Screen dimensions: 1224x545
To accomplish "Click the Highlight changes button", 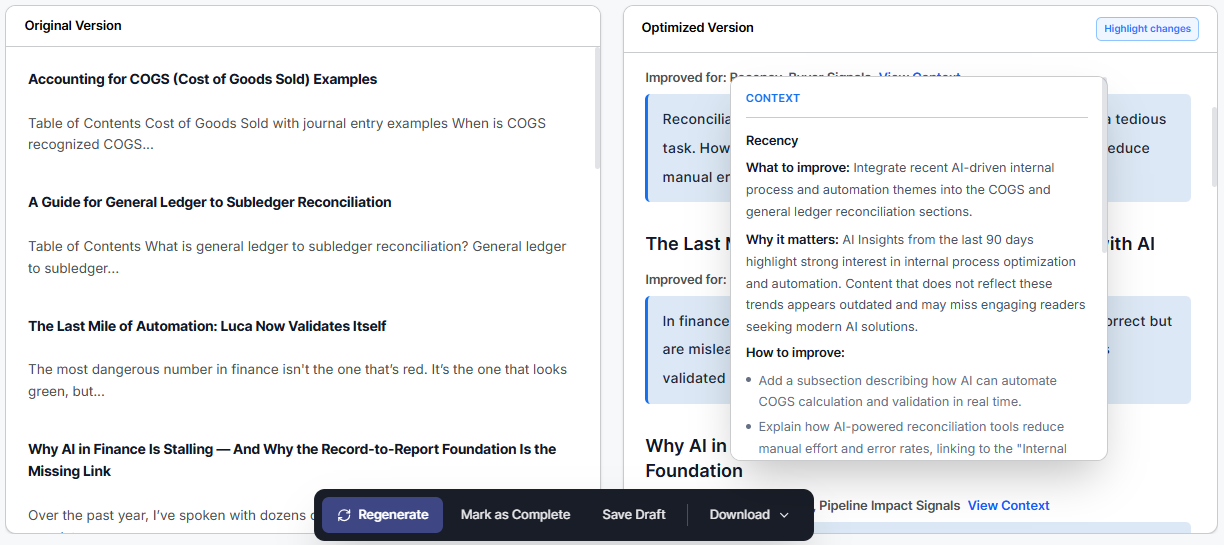I will [1147, 29].
